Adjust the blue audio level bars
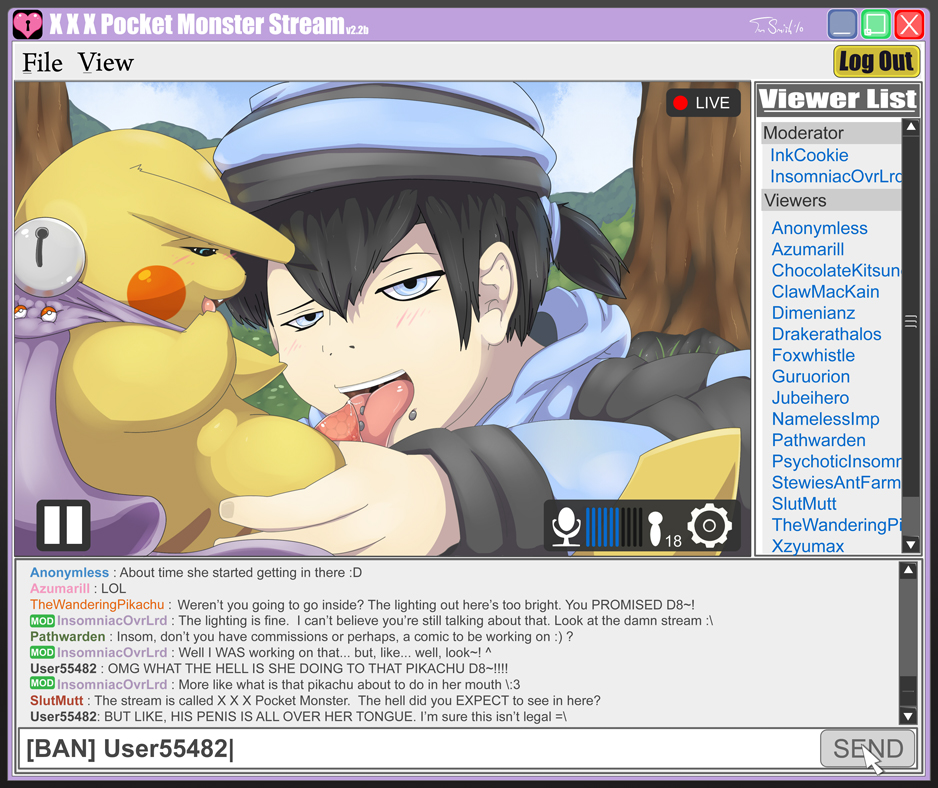938x788 pixels. coord(614,527)
